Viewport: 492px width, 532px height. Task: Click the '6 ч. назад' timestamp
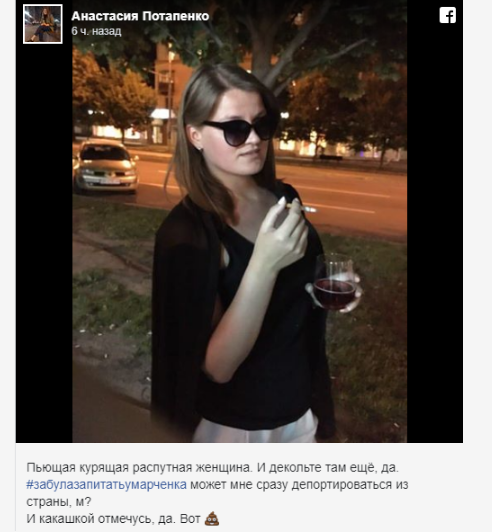pyautogui.click(x=96, y=31)
